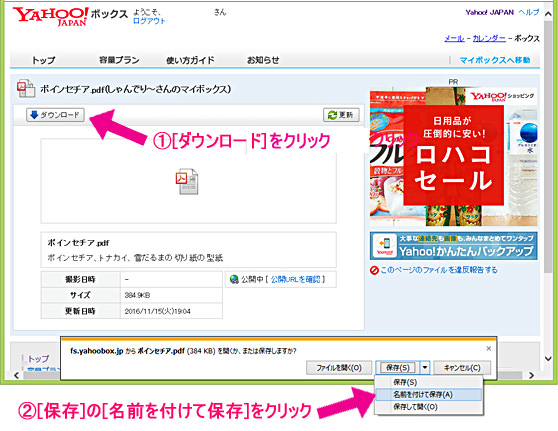The height and width of the screenshot is (431, 558).
Task: Click the ダウンロード download button
Action: pos(55,115)
